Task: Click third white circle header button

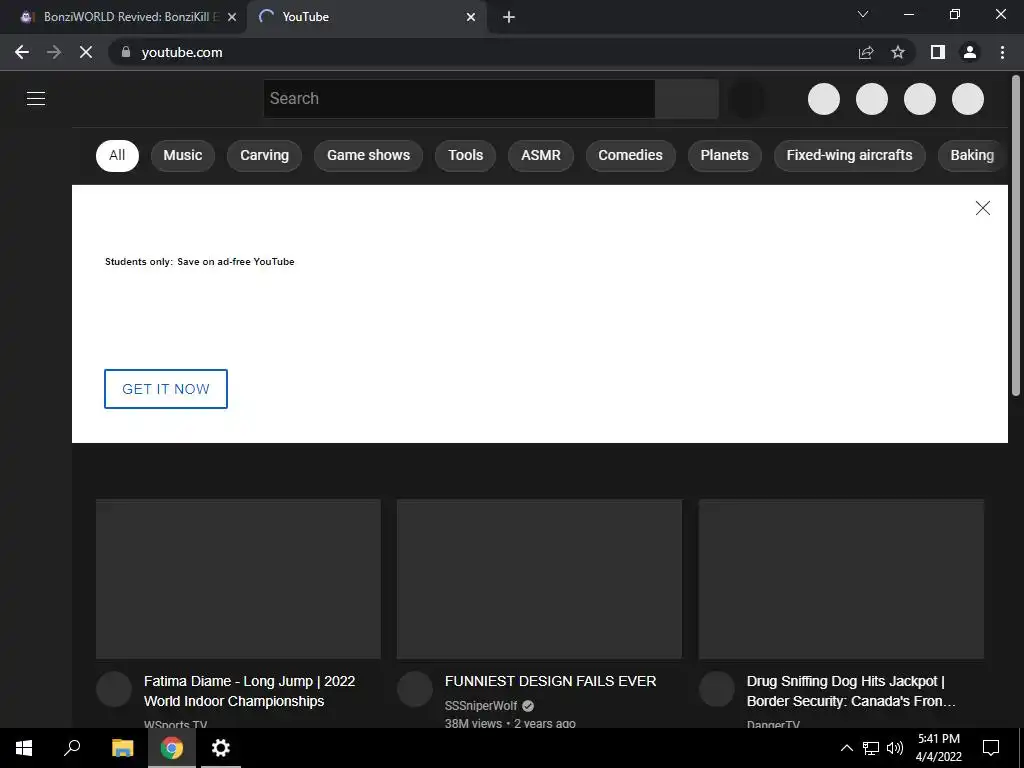Action: 920,99
